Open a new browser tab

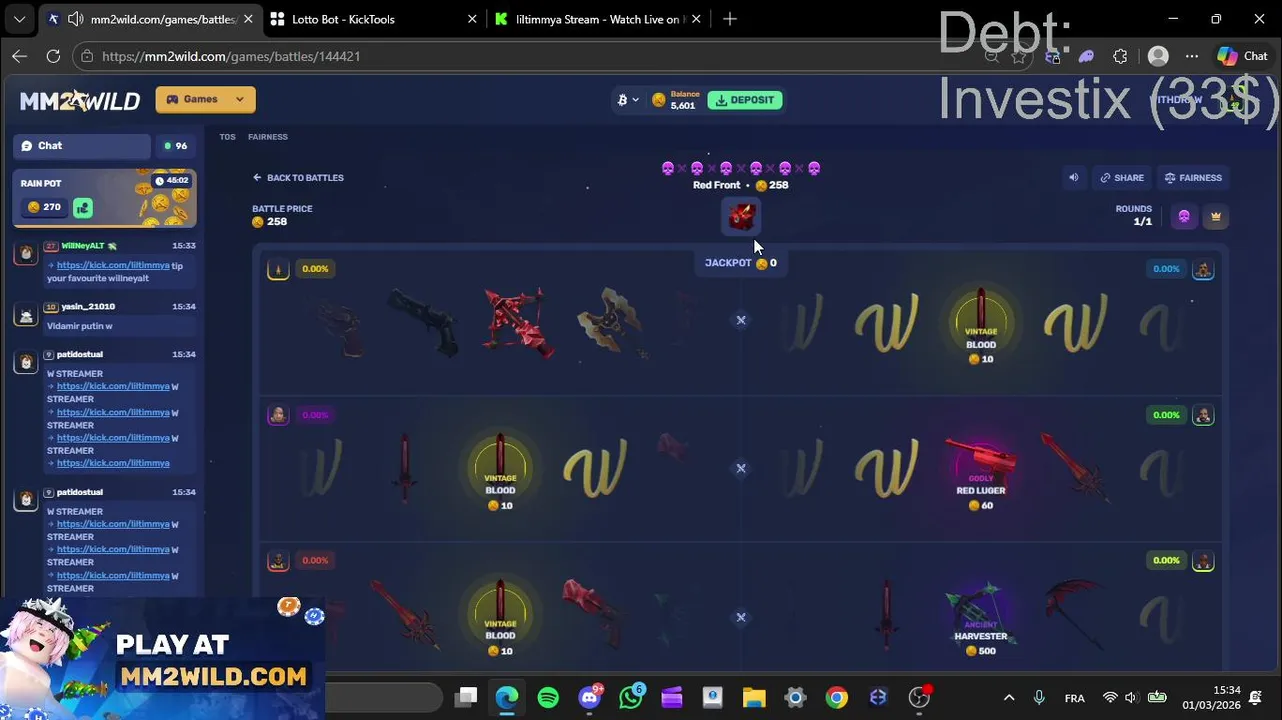point(730,19)
